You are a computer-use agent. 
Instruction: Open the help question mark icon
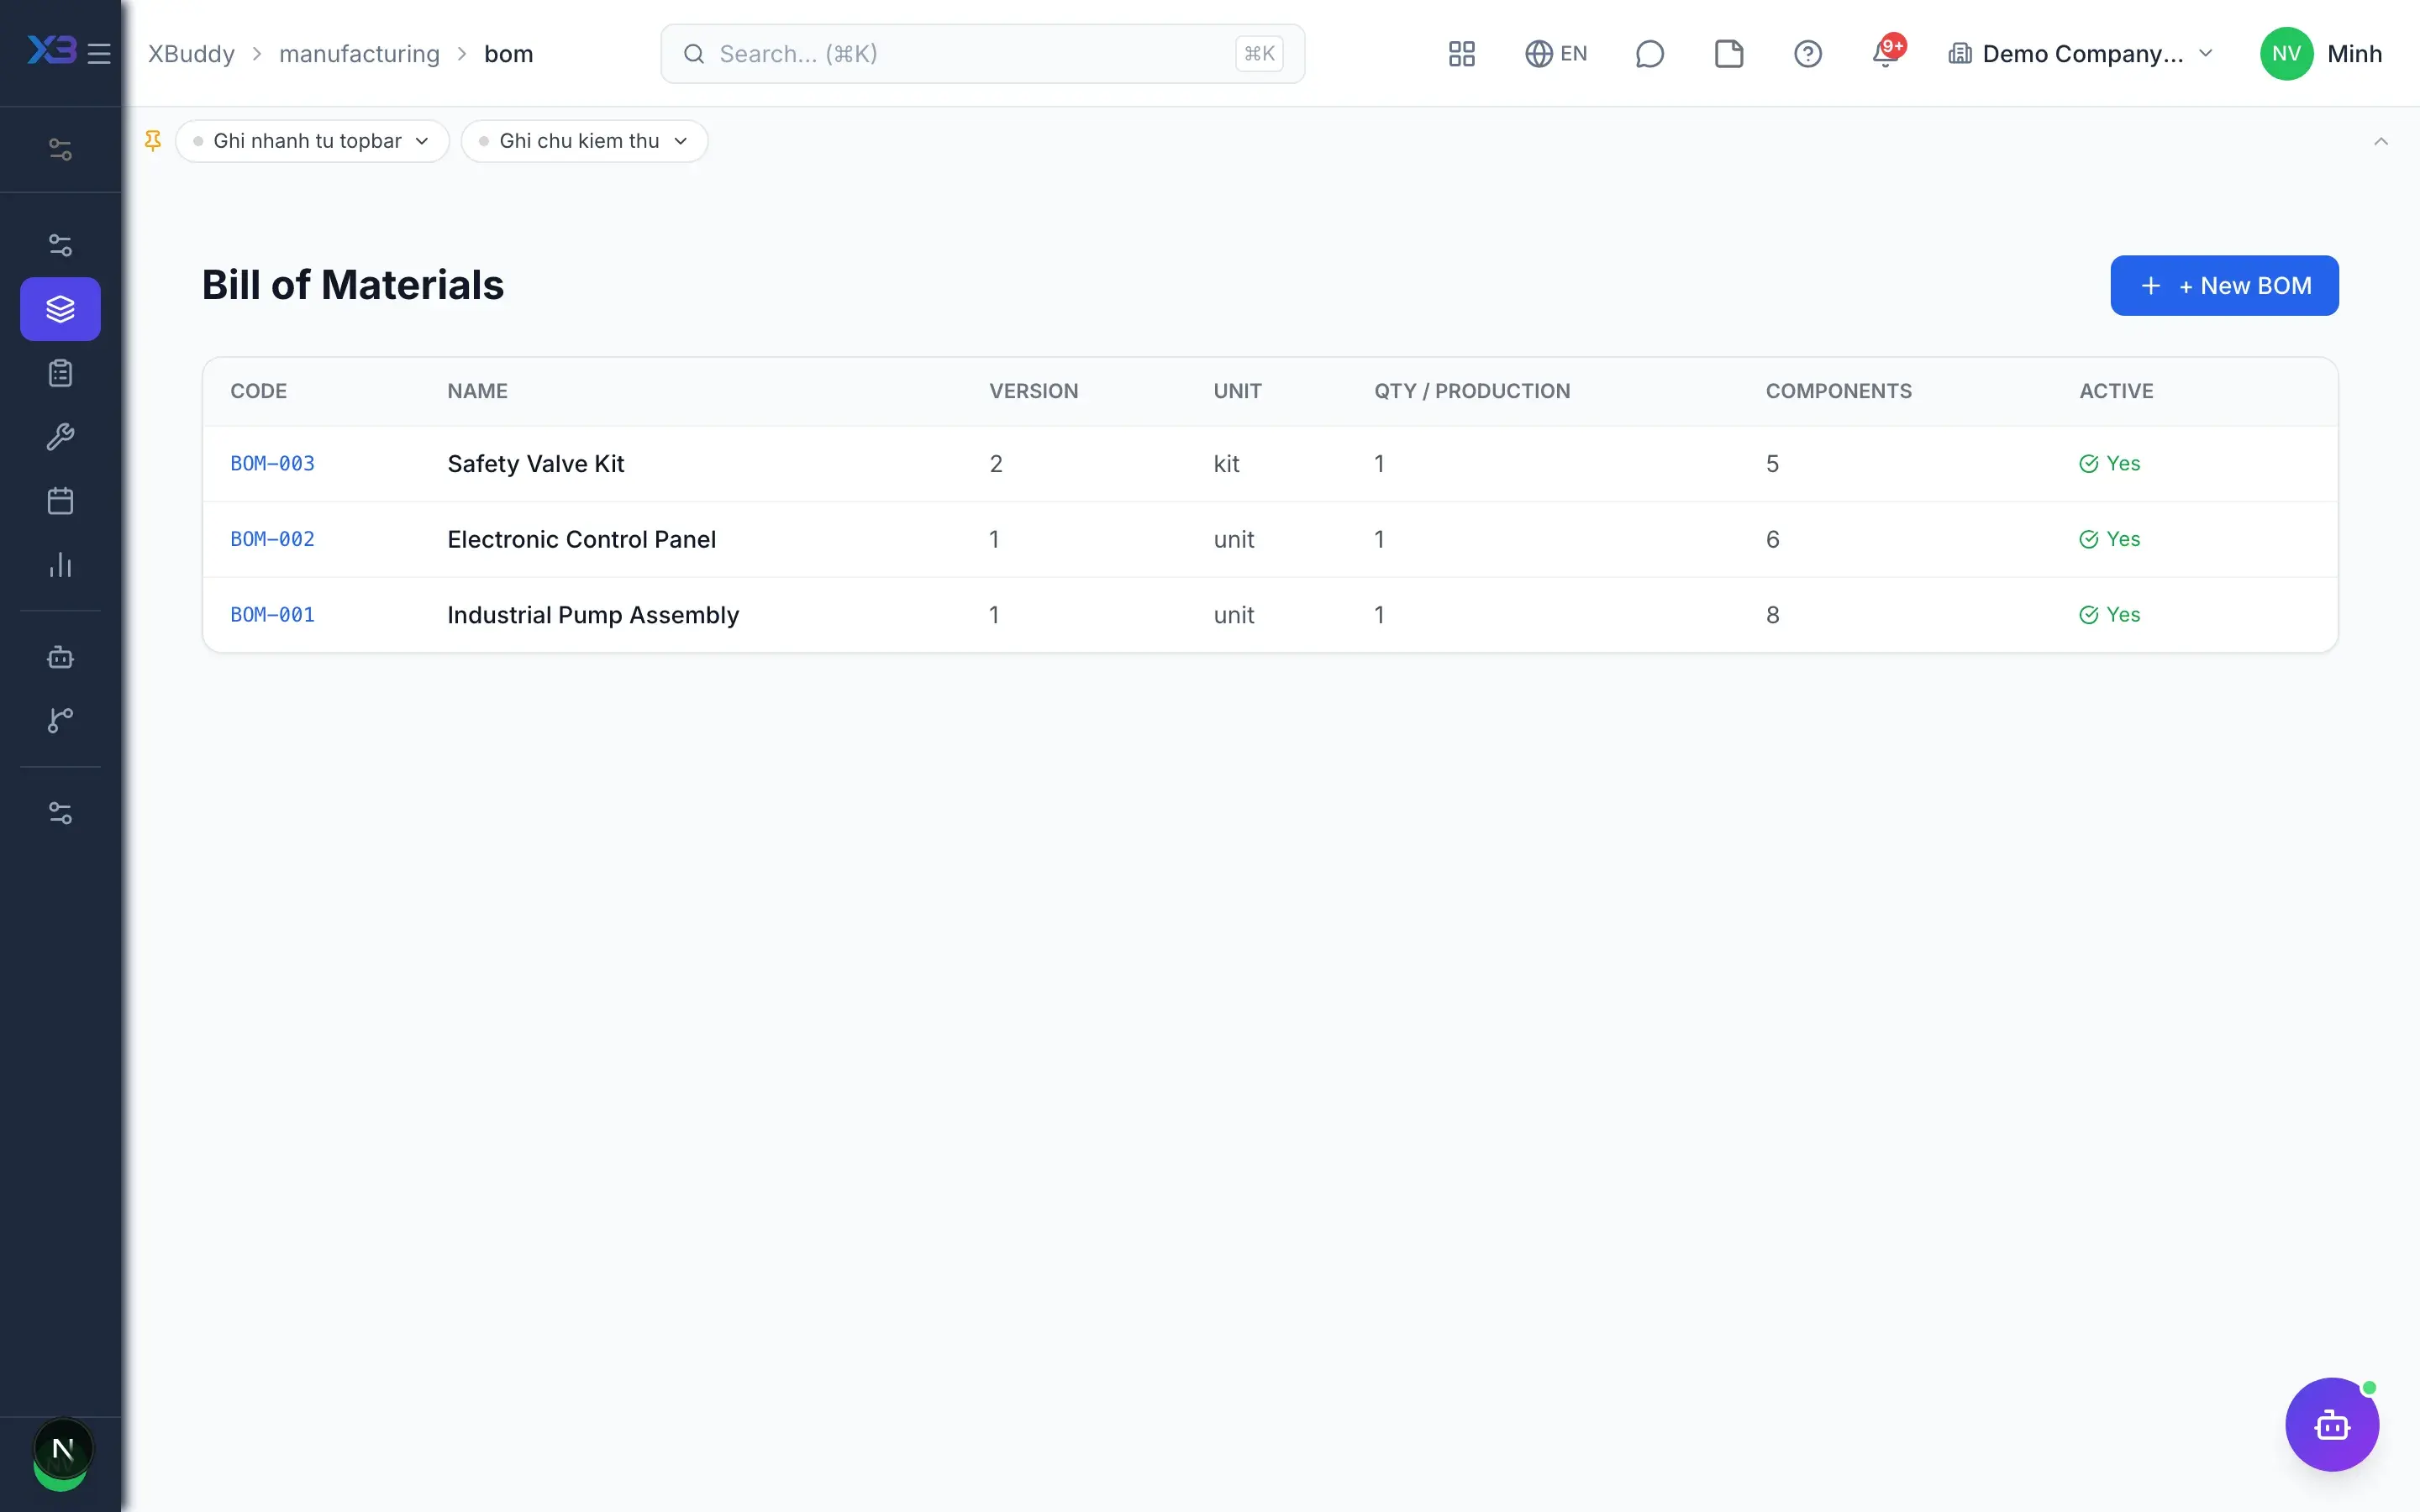1807,54
